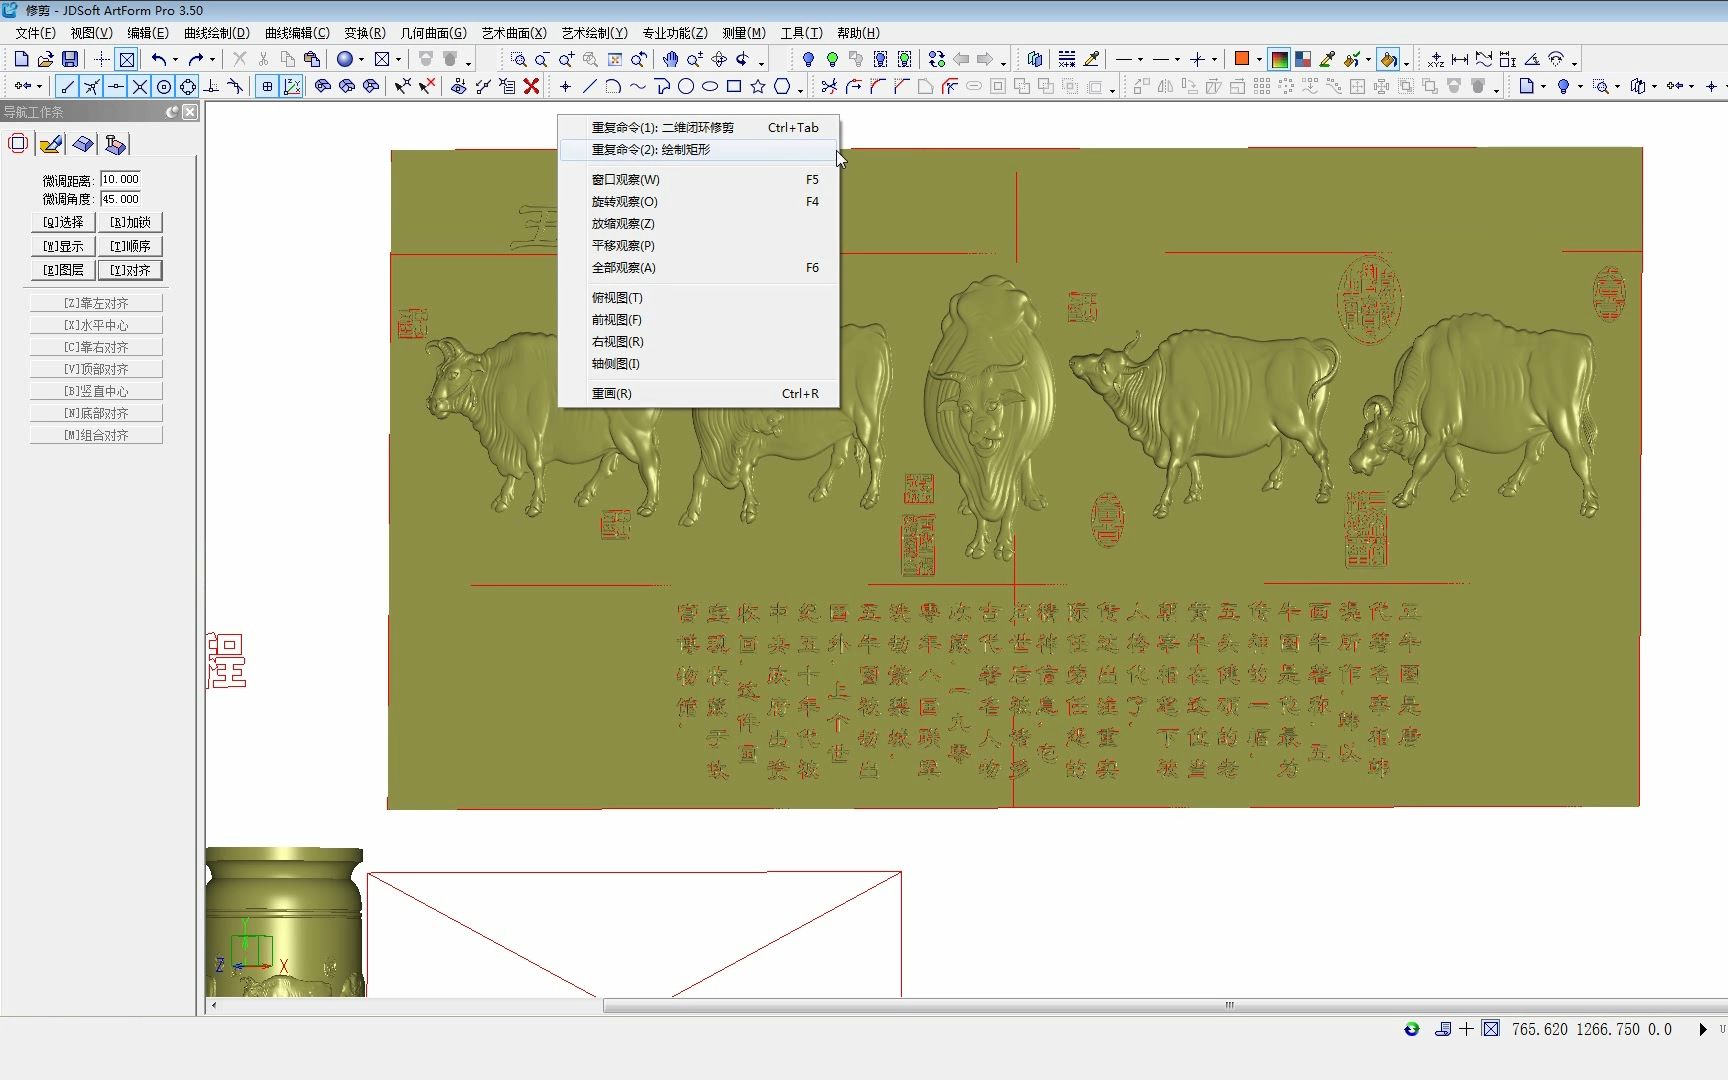Select the draw point cross tool
The height and width of the screenshot is (1080, 1728).
tap(565, 86)
